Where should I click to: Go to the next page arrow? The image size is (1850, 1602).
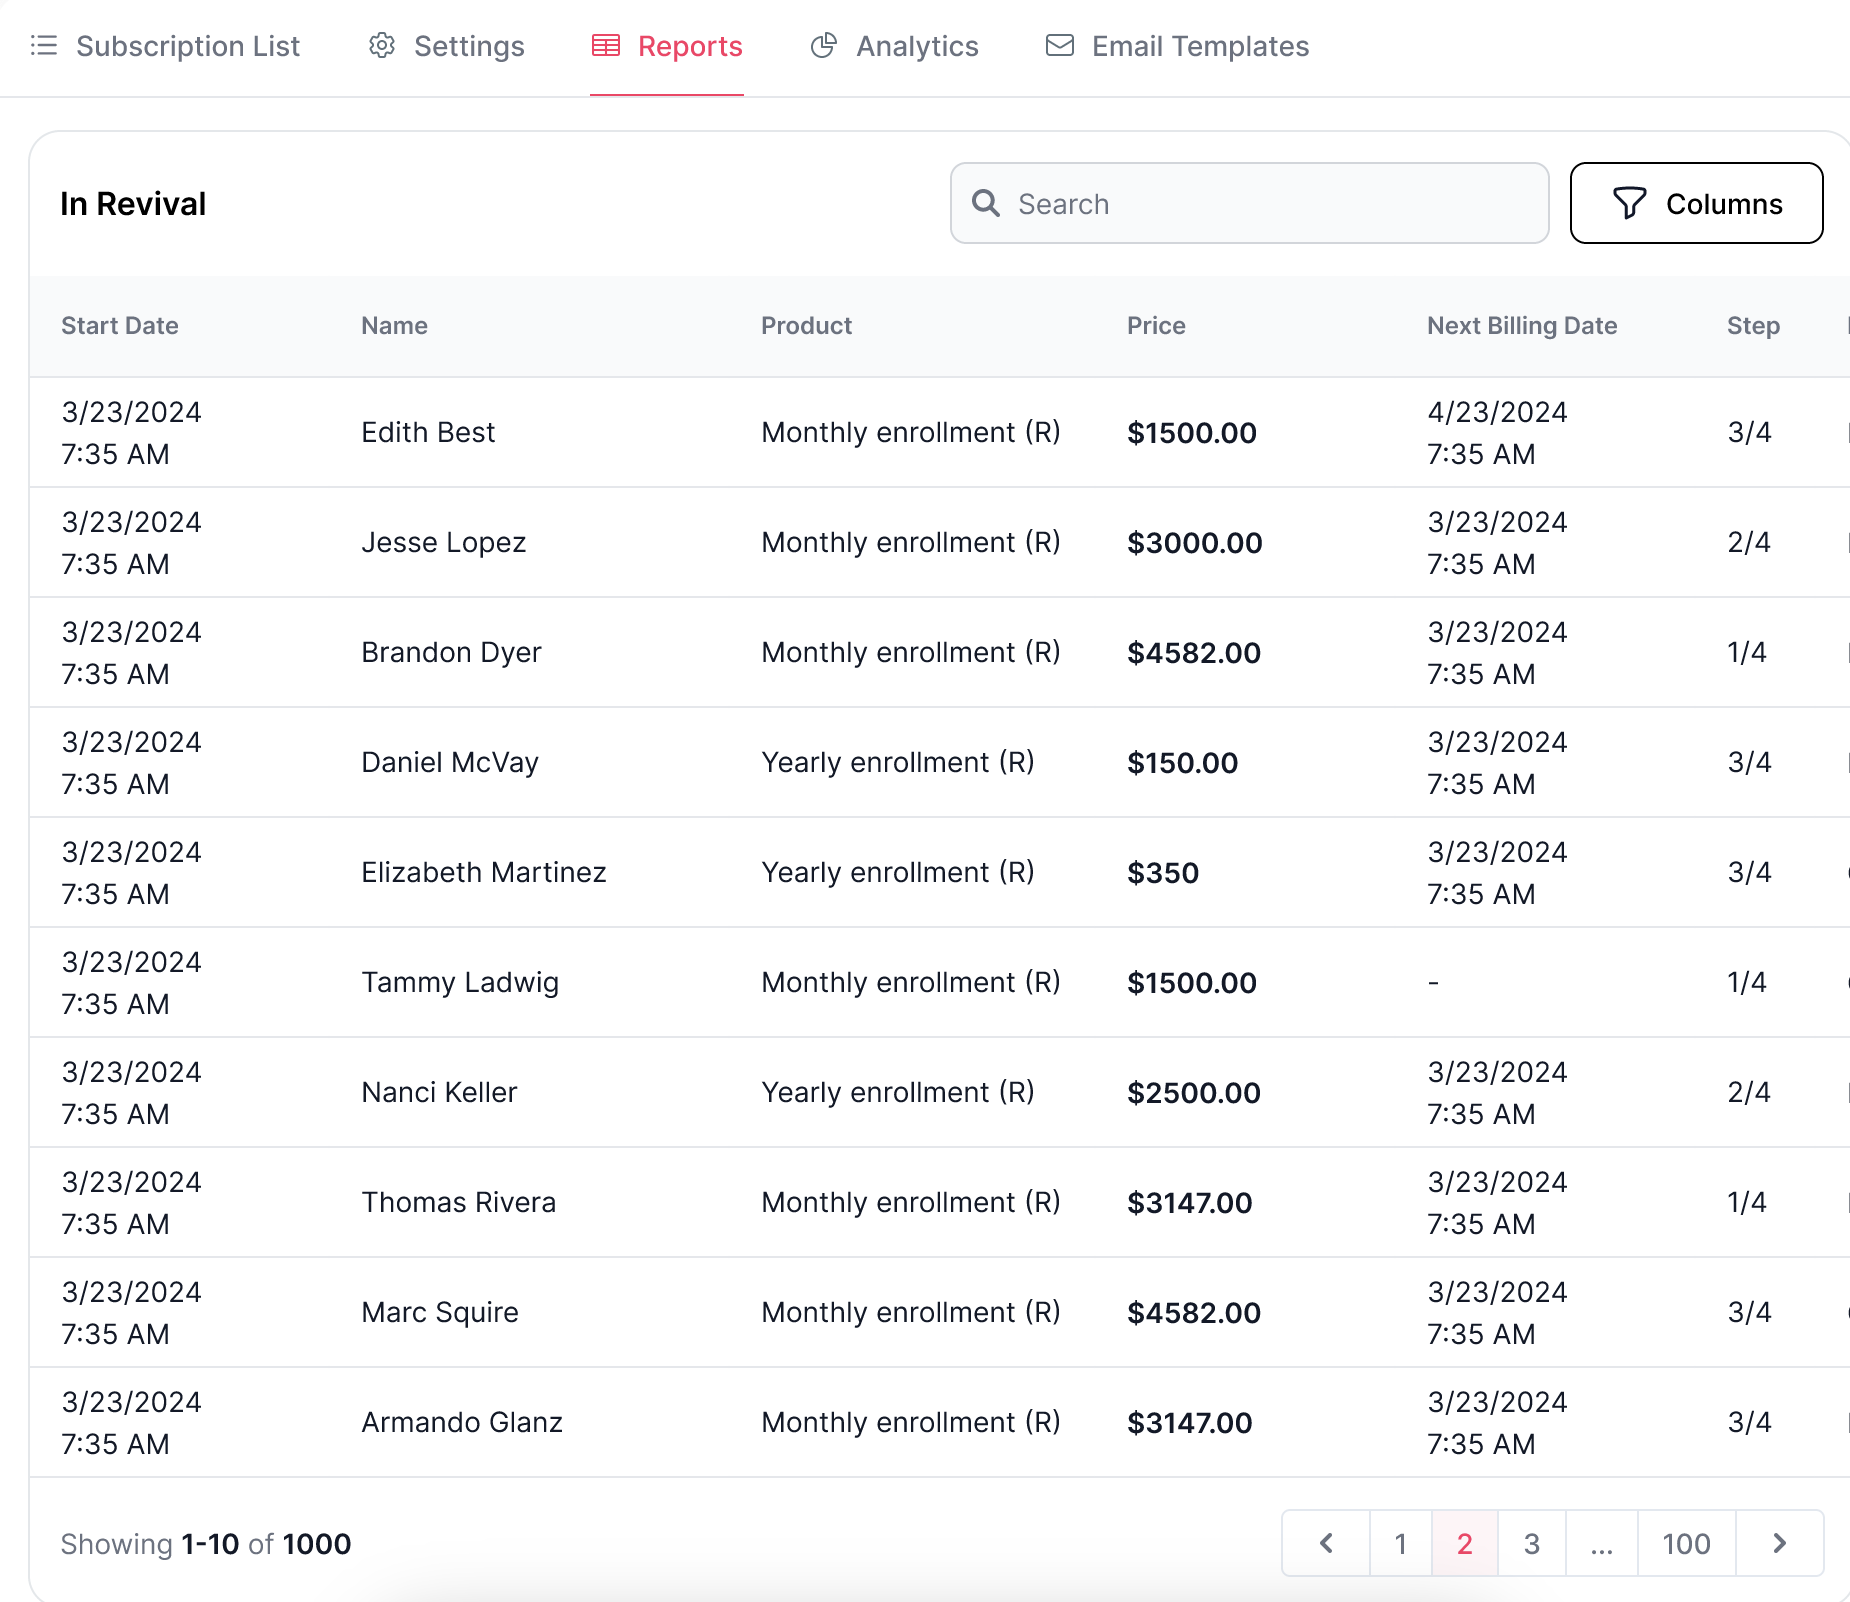click(x=1780, y=1543)
